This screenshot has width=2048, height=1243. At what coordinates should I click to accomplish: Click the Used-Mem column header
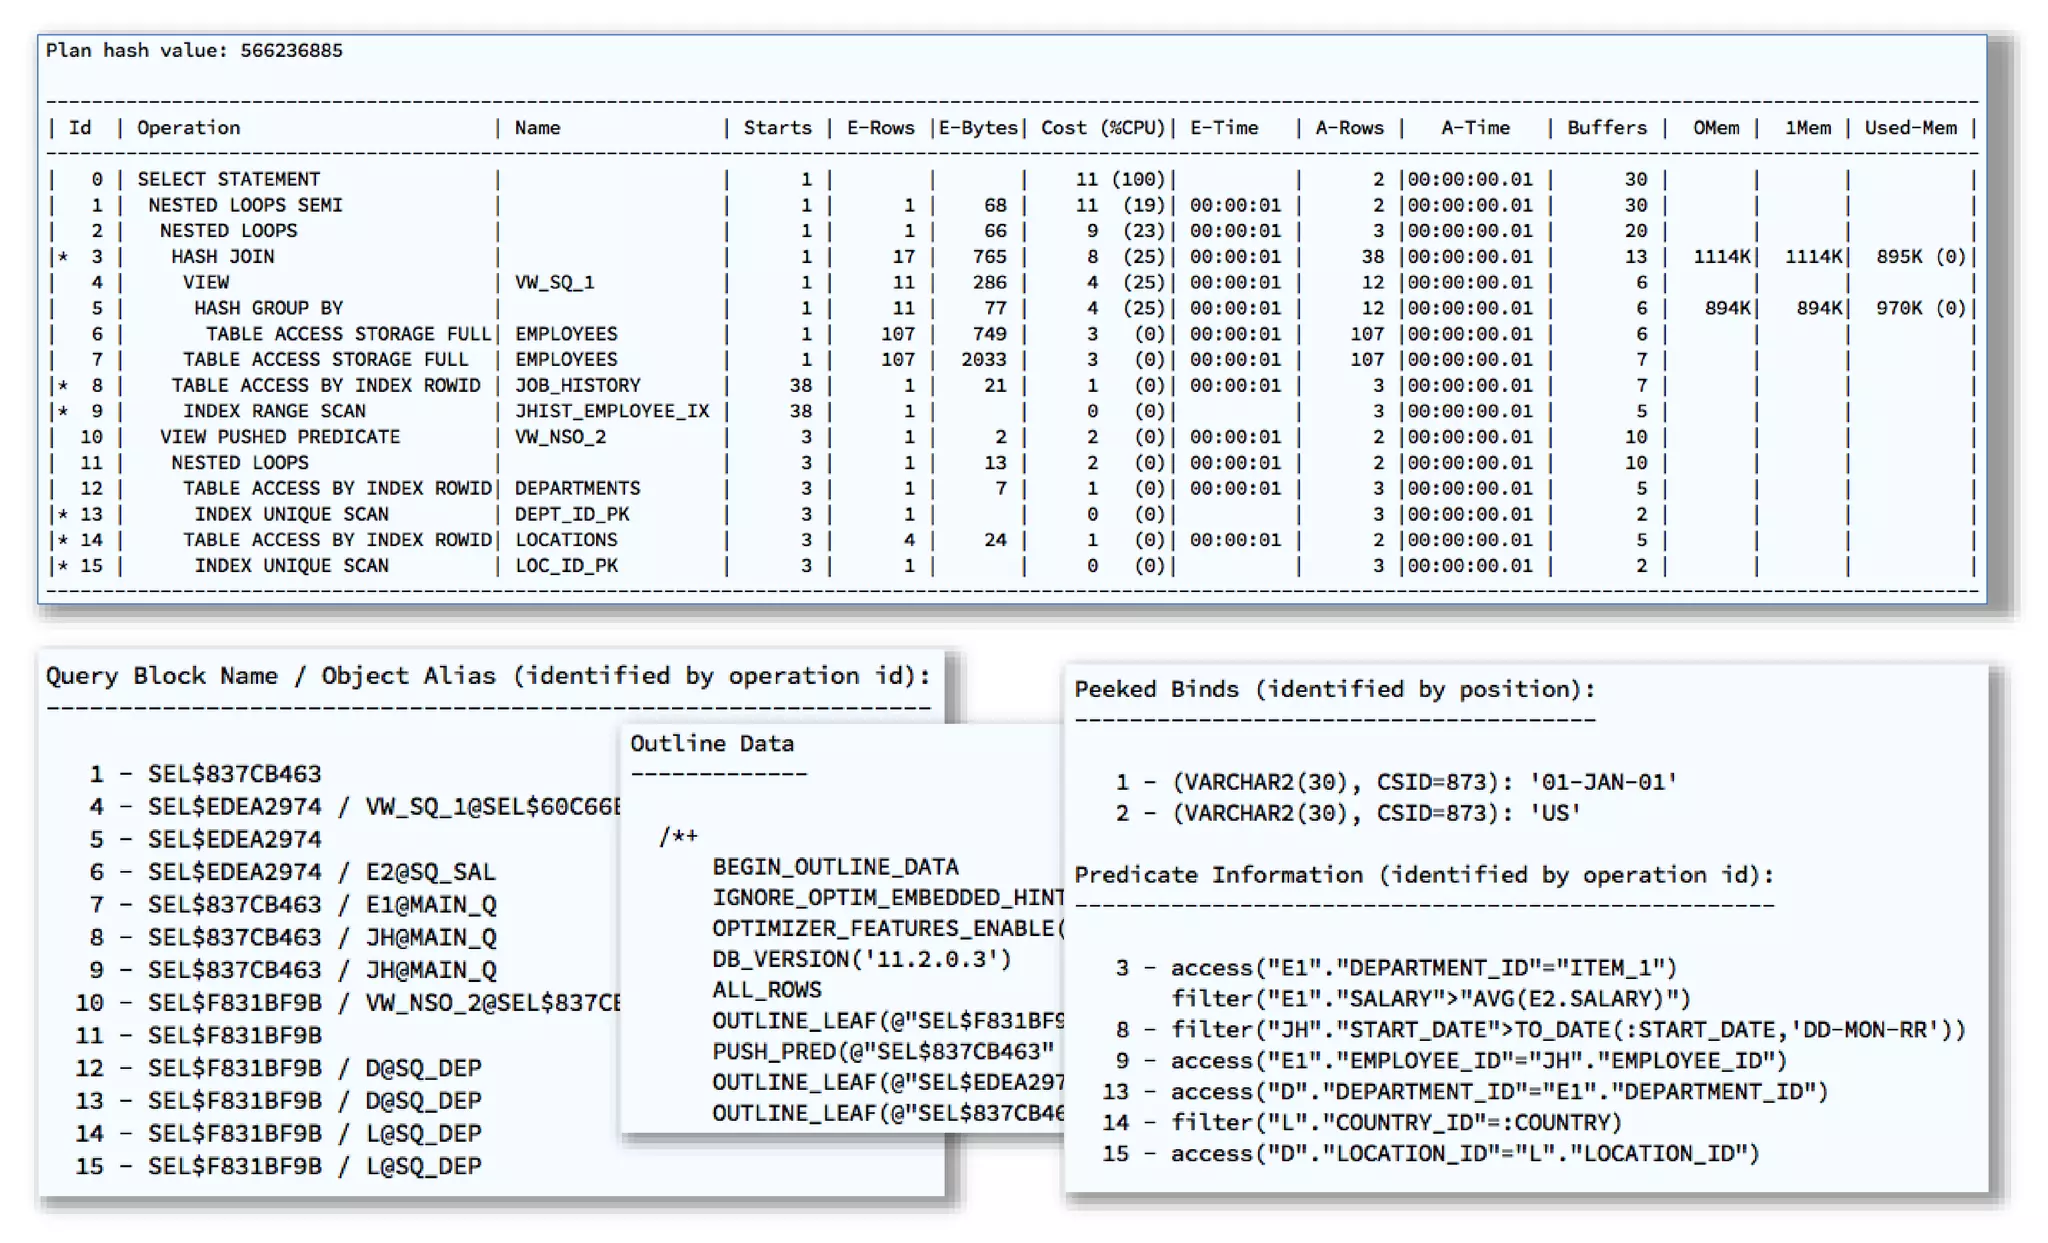pos(1909,127)
